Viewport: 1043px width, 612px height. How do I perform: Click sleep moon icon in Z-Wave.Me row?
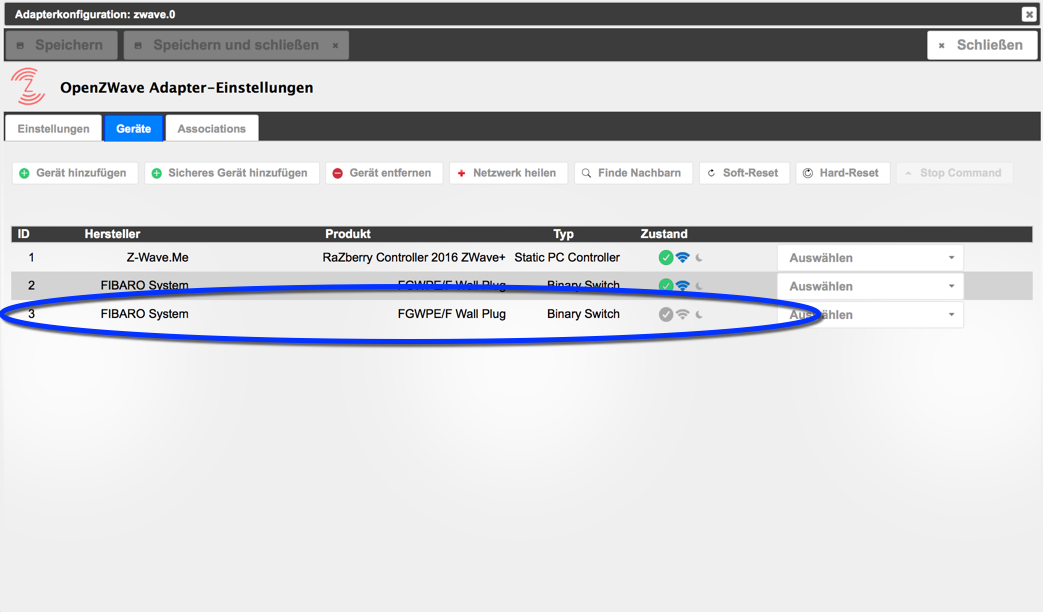tap(699, 257)
